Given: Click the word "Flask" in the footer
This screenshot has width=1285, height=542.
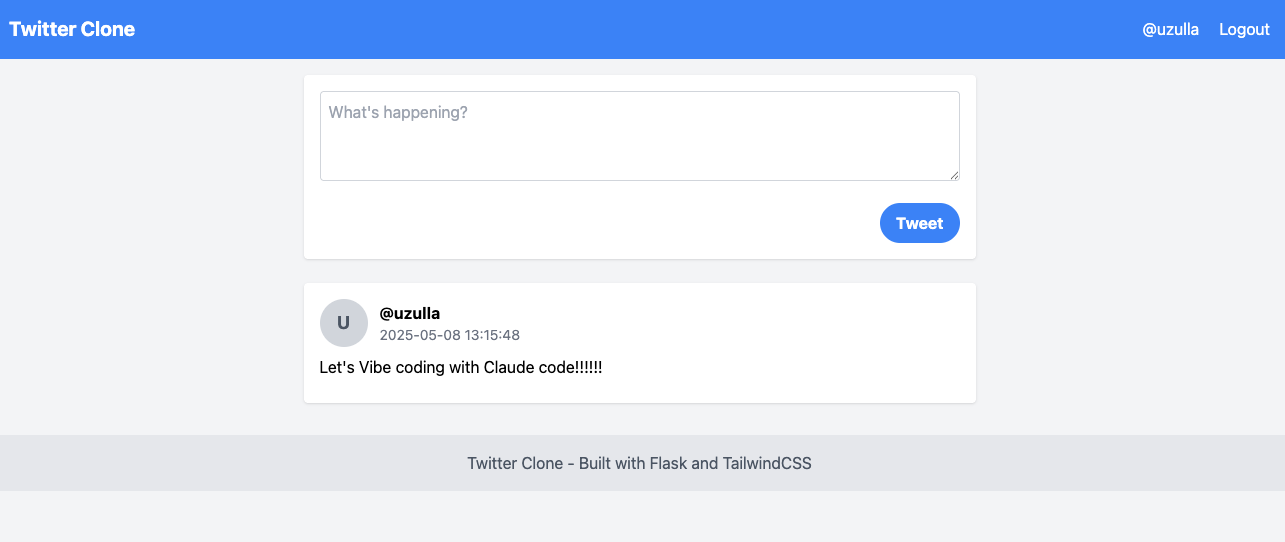Looking at the screenshot, I should (x=668, y=463).
